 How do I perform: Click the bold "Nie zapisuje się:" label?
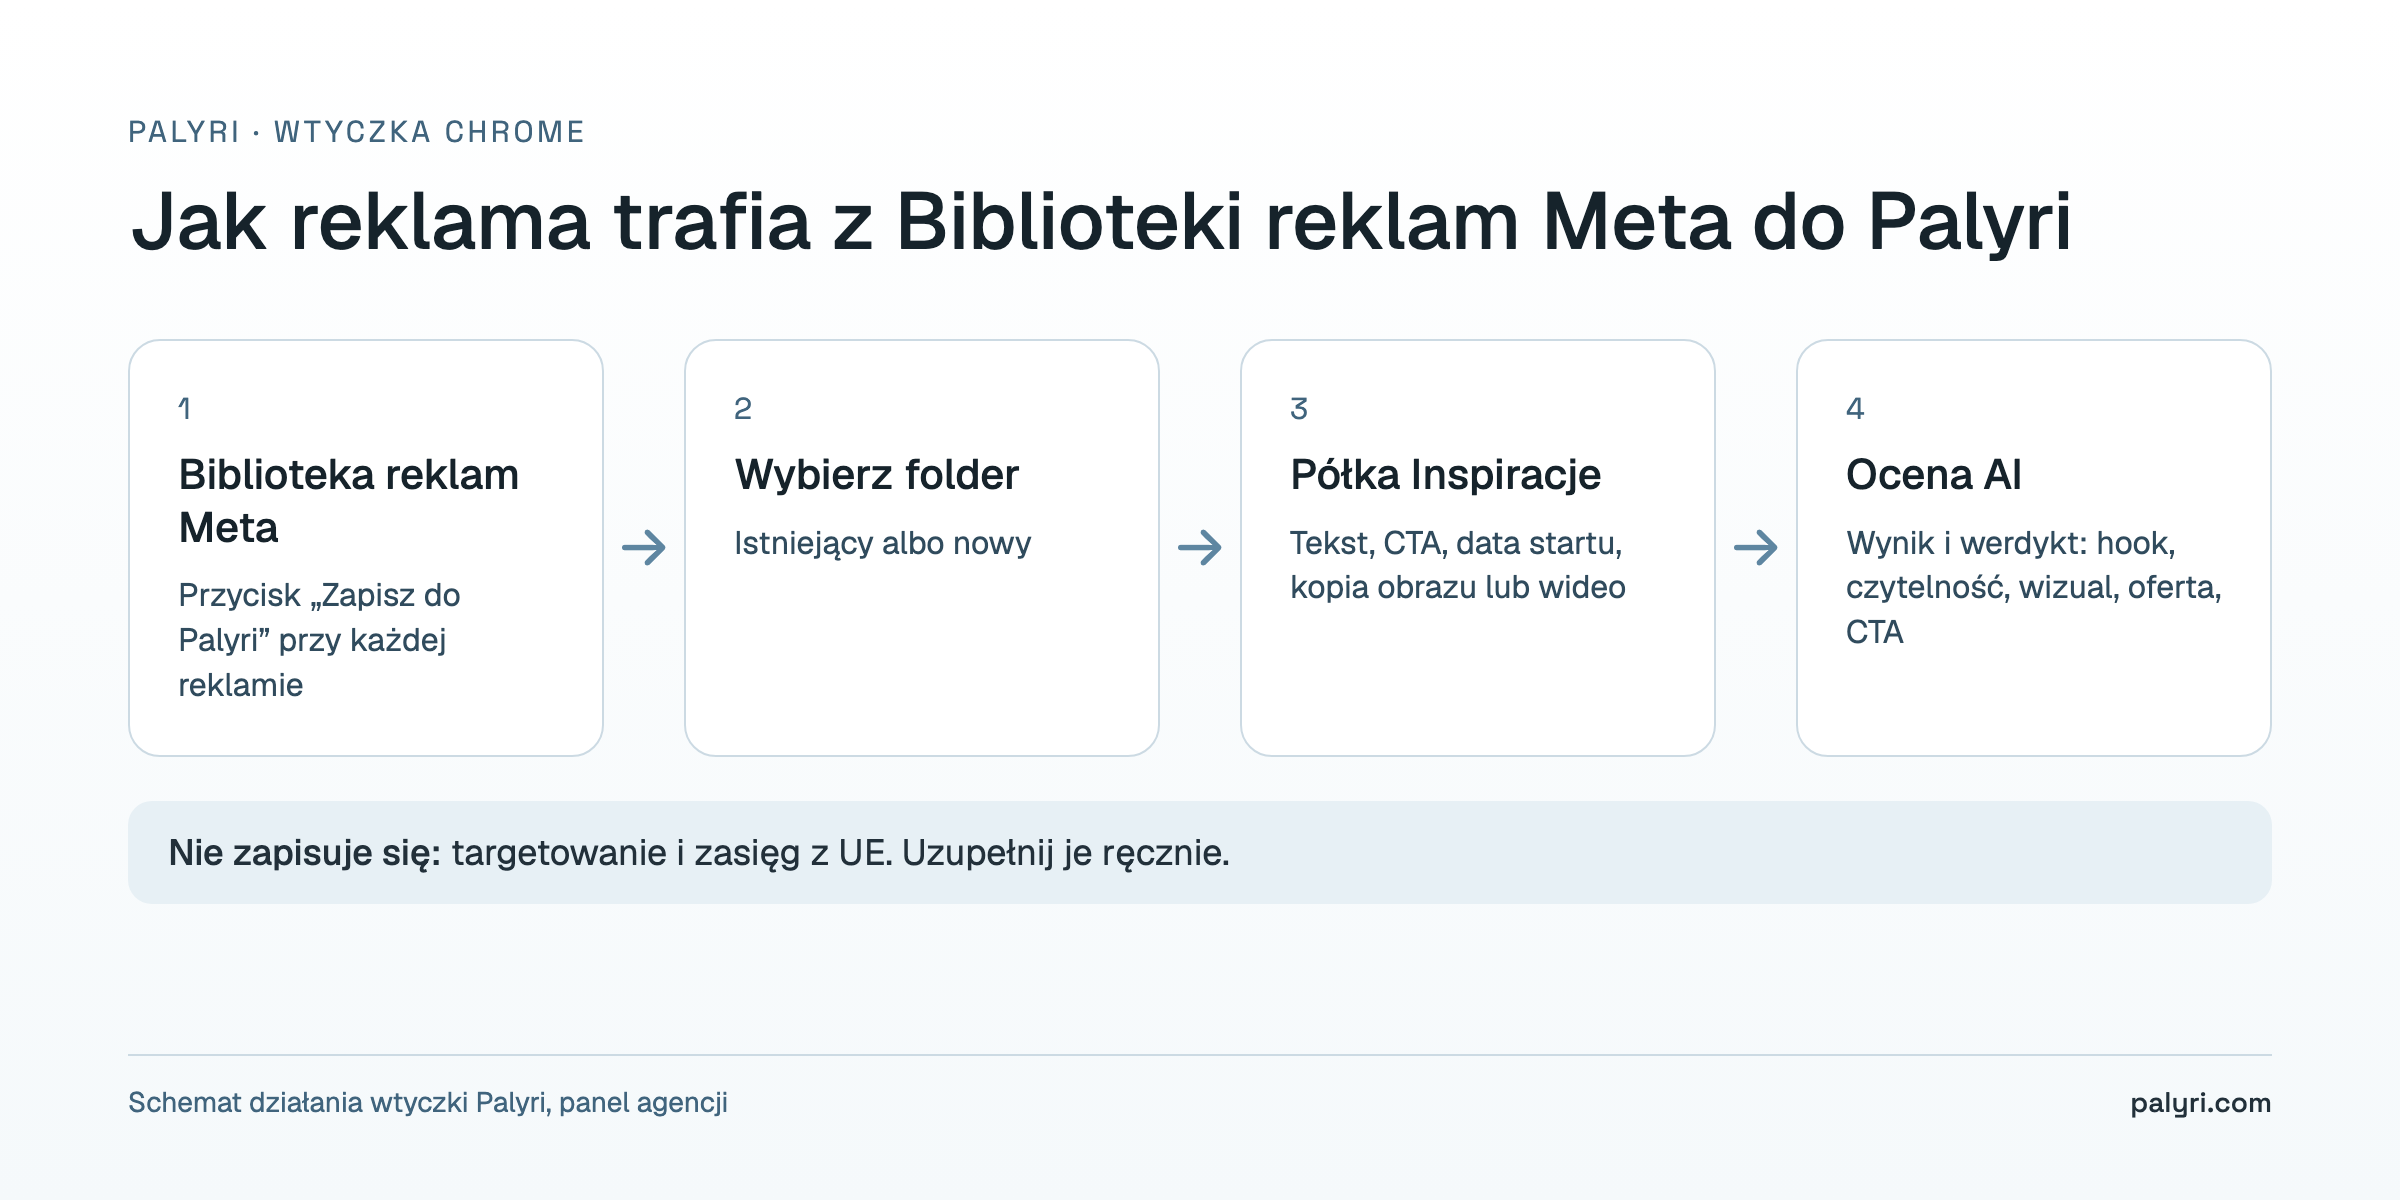point(304,853)
